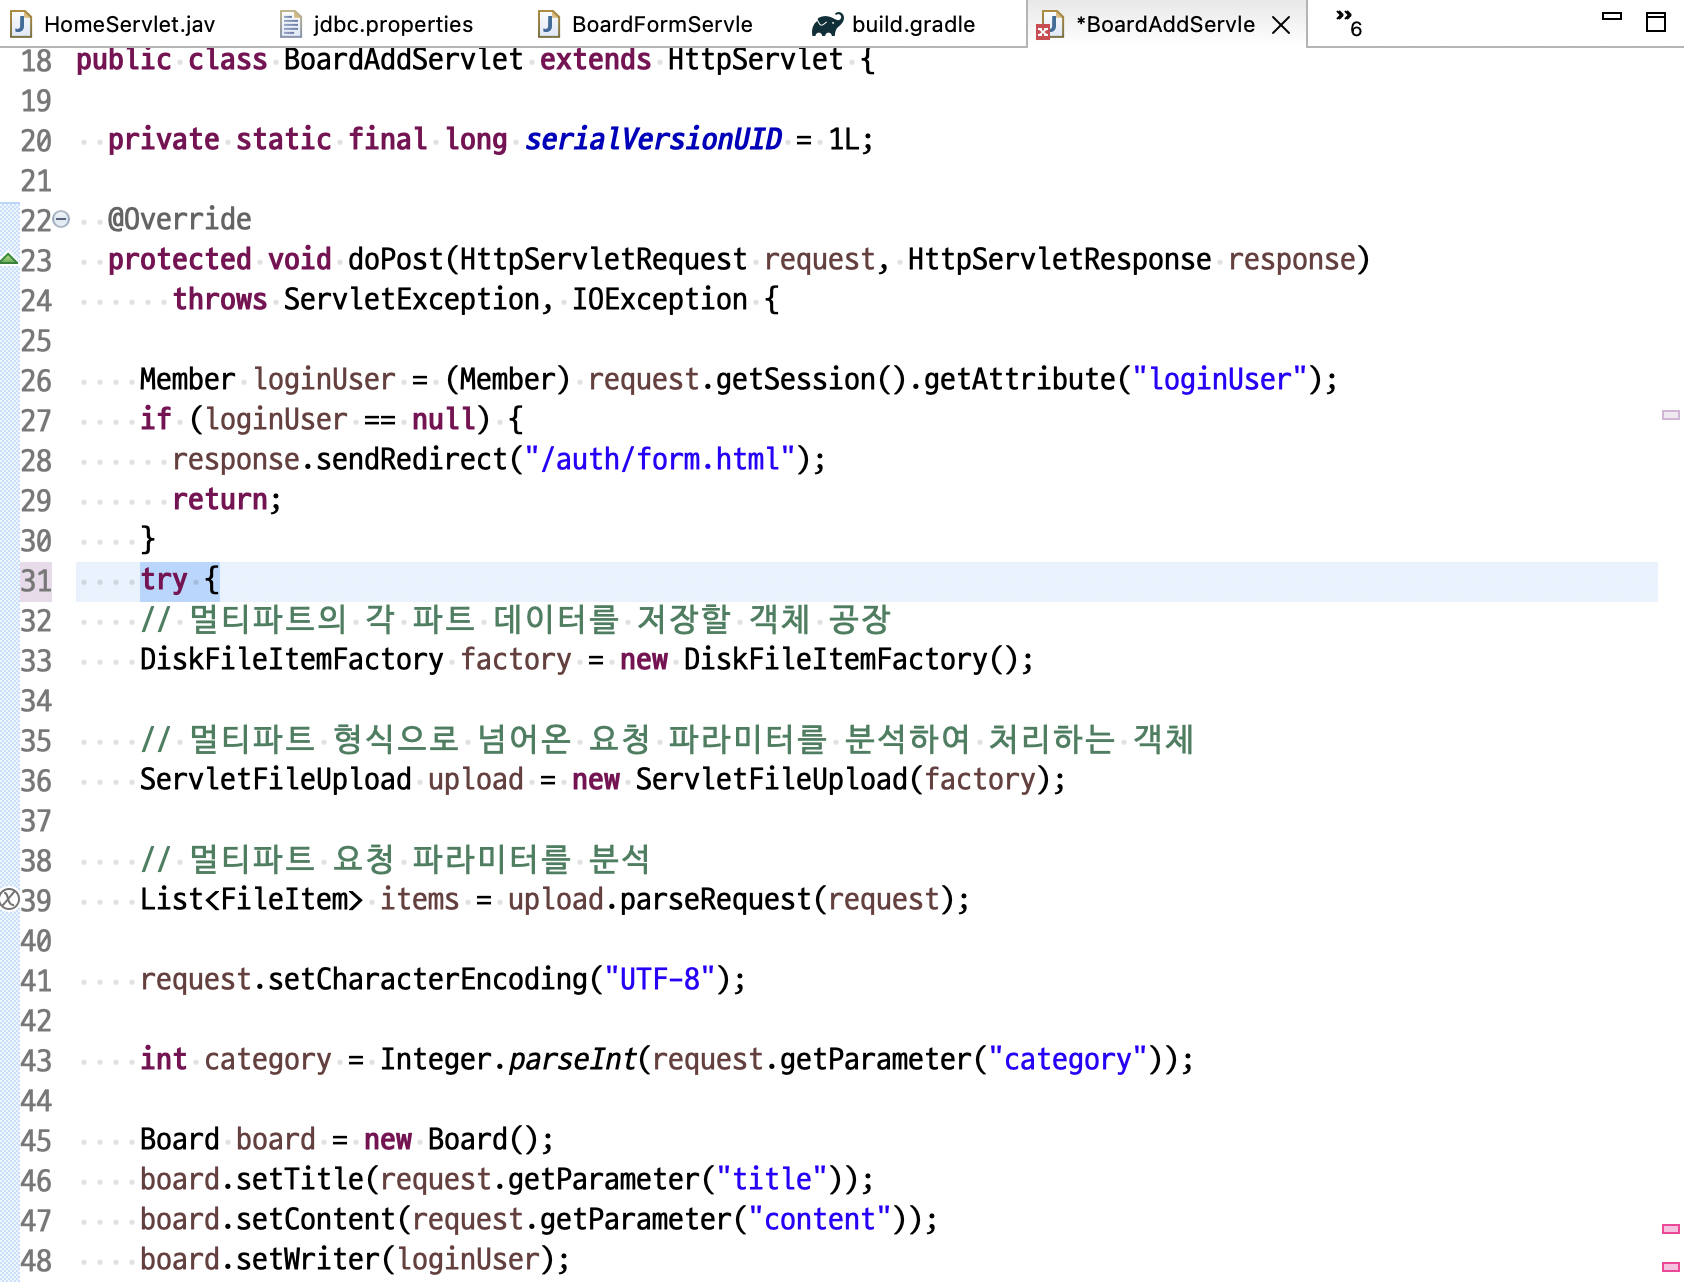The width and height of the screenshot is (1684, 1282).
Task: Click the "loginUser" string literal on line 26
Action: pyautogui.click(x=1220, y=379)
